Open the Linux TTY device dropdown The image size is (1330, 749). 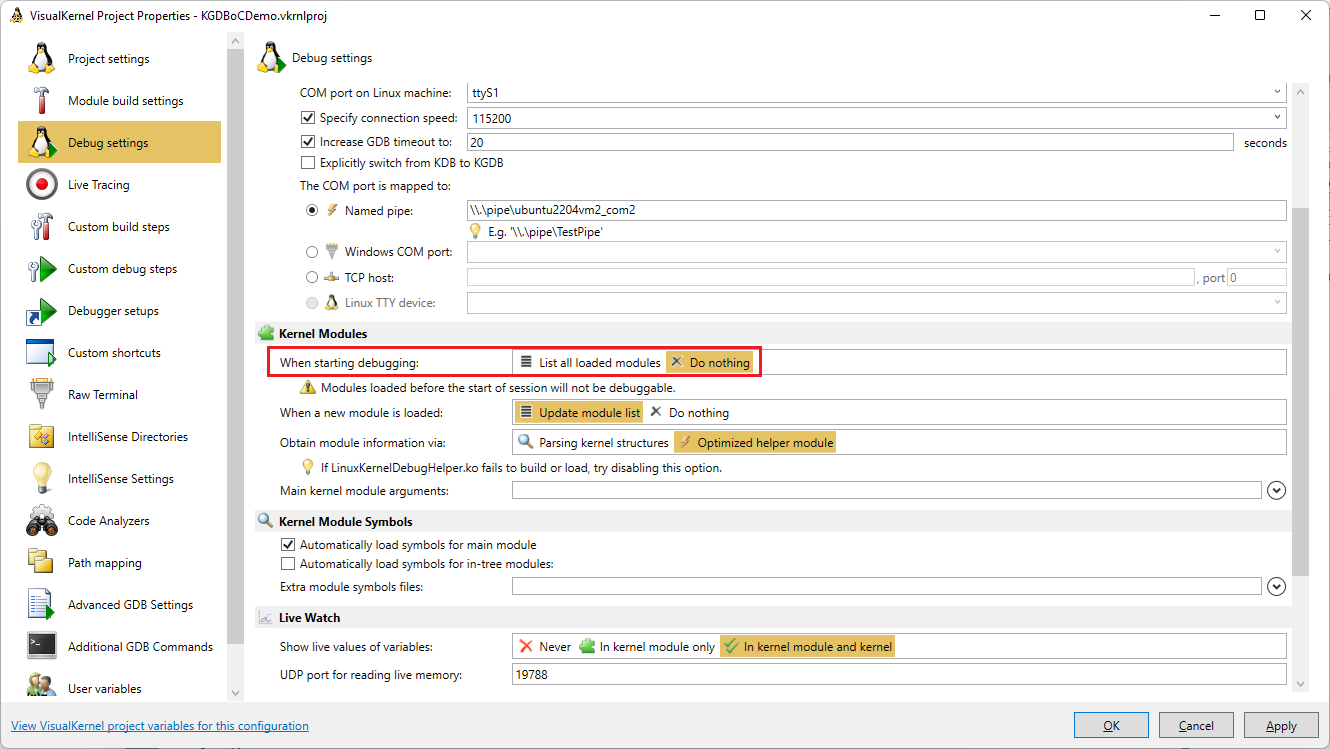(x=1277, y=302)
